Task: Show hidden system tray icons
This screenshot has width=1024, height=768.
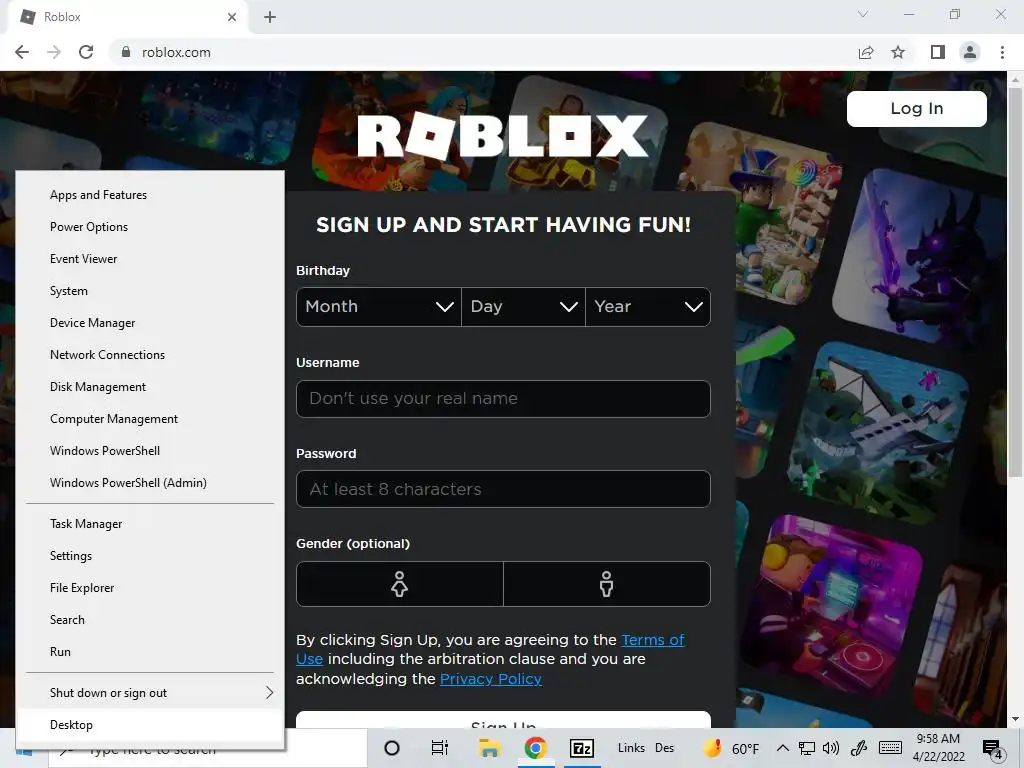Action: pyautogui.click(x=782, y=748)
